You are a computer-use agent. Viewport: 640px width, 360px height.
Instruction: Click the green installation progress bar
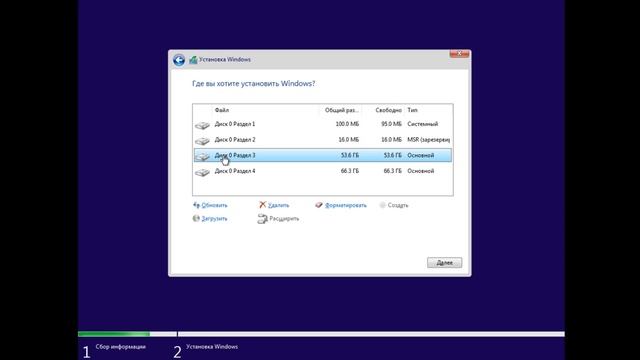(114, 334)
